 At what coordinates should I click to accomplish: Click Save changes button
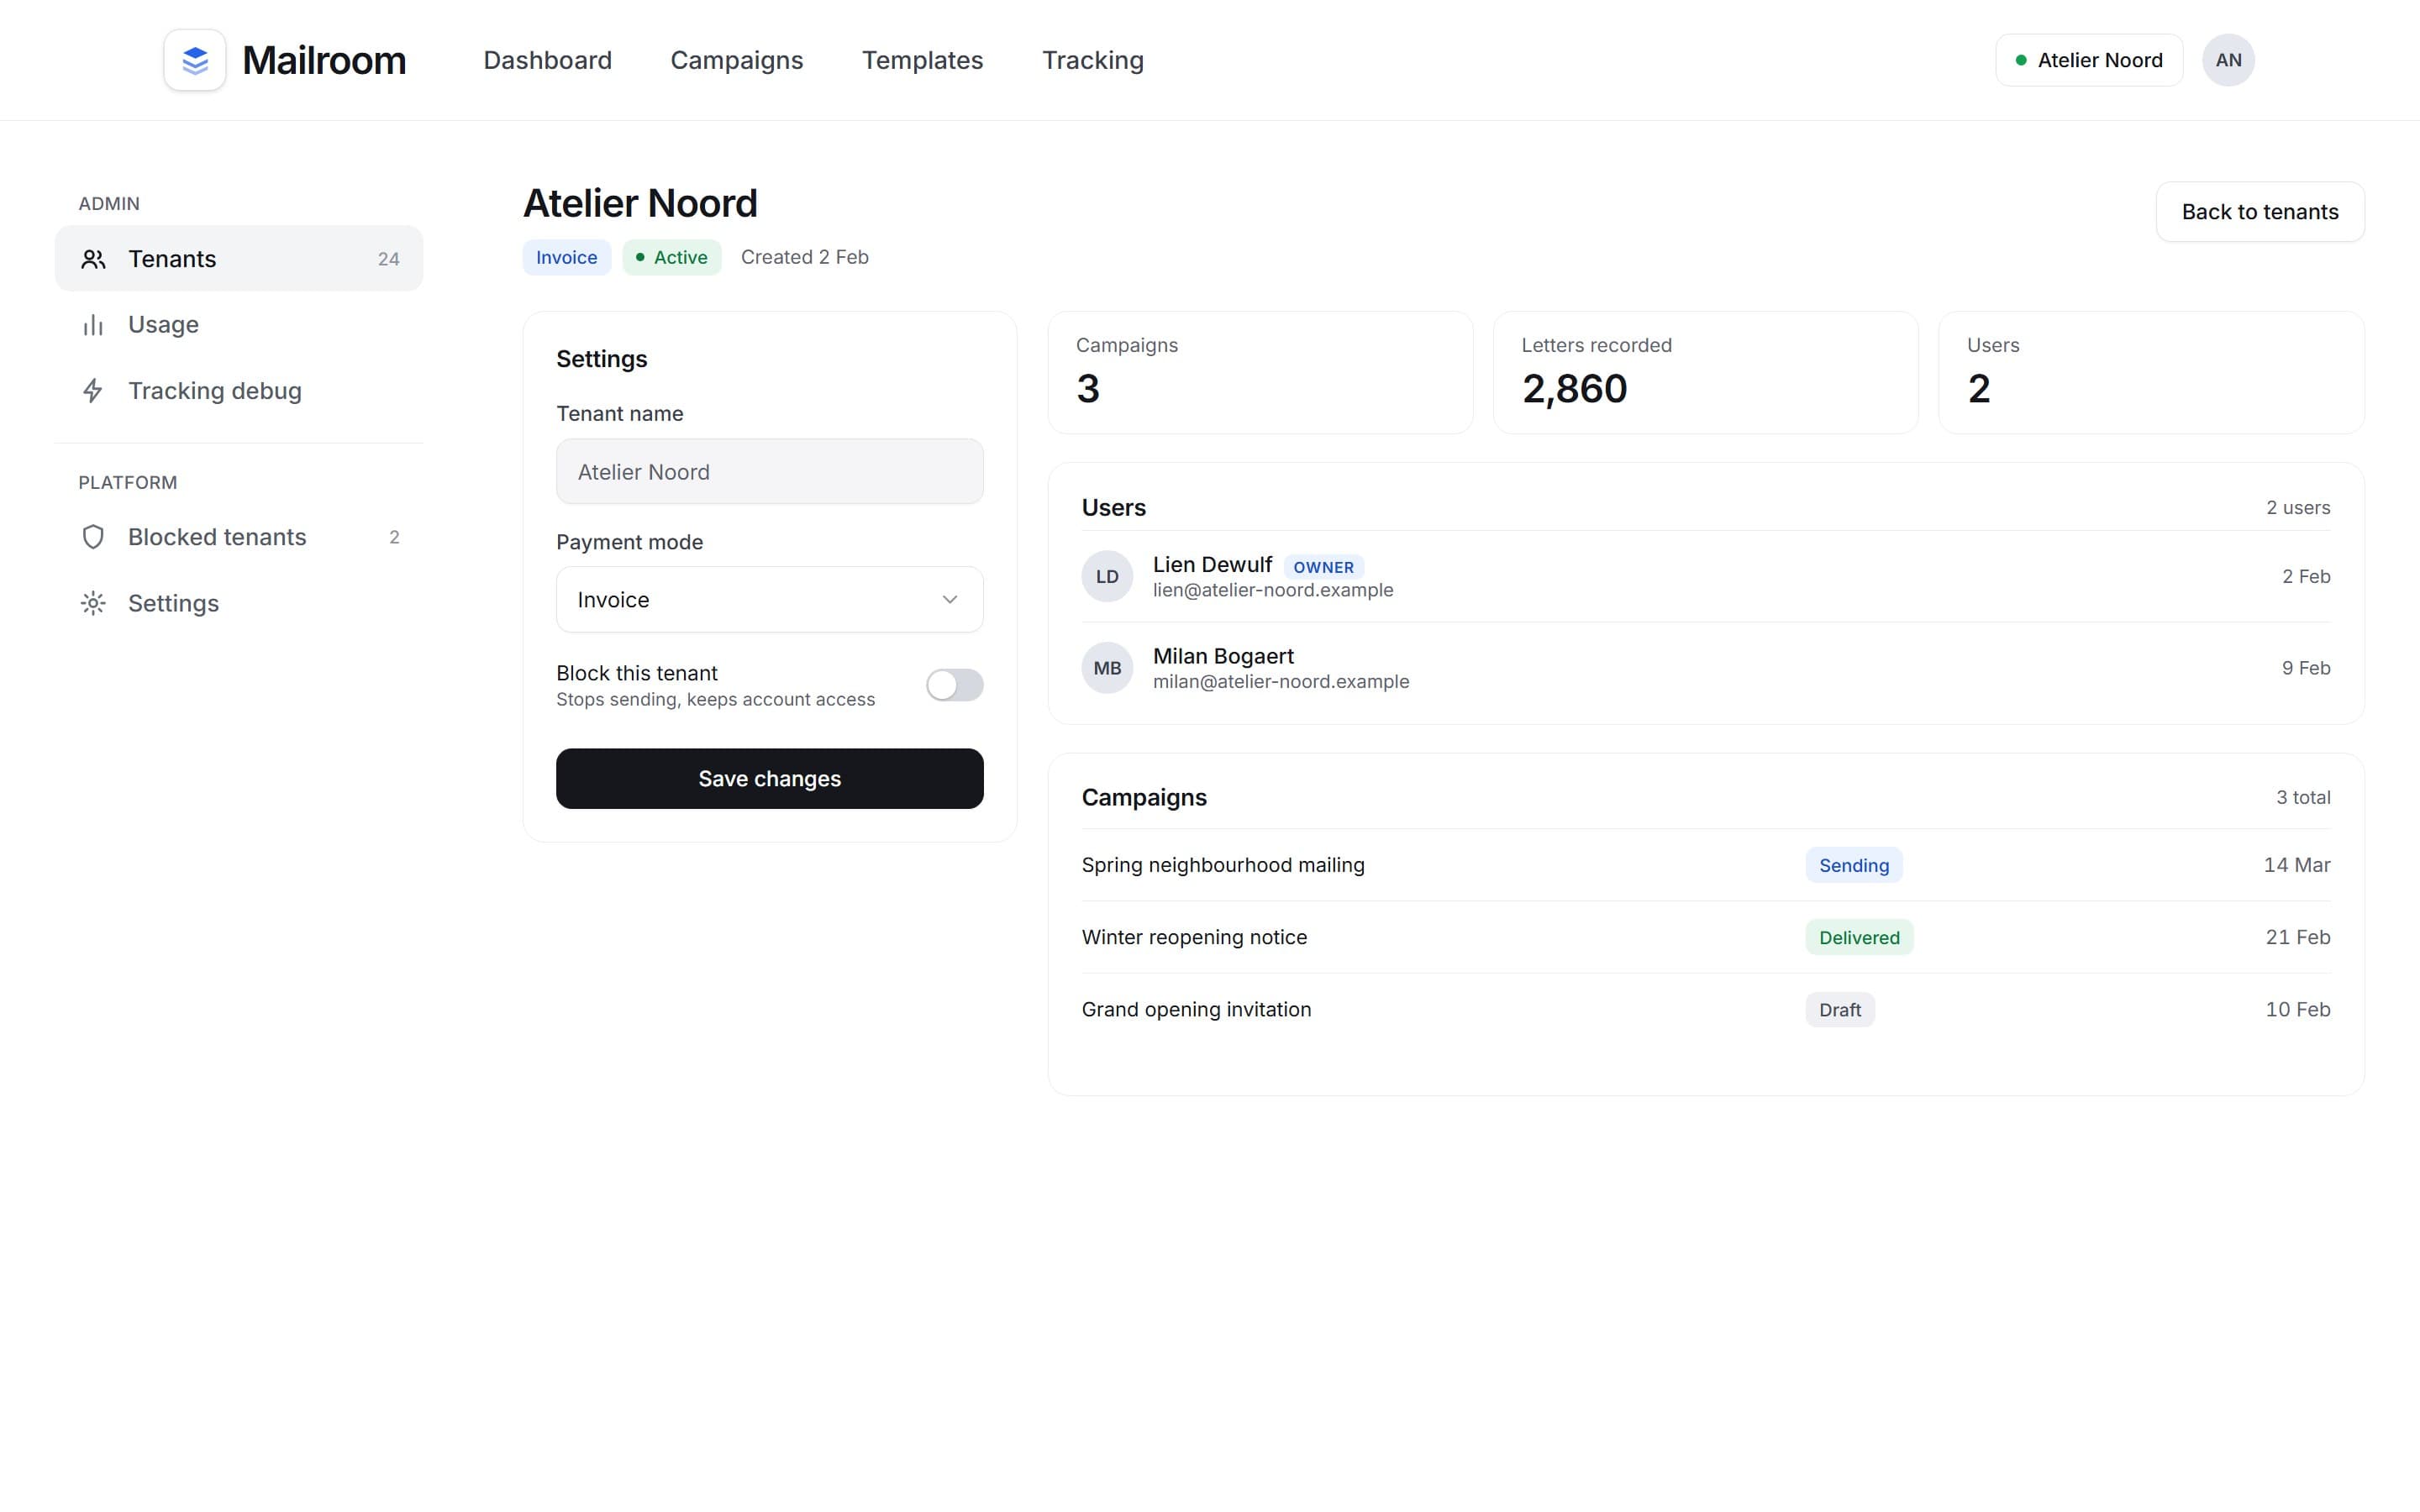(x=769, y=778)
